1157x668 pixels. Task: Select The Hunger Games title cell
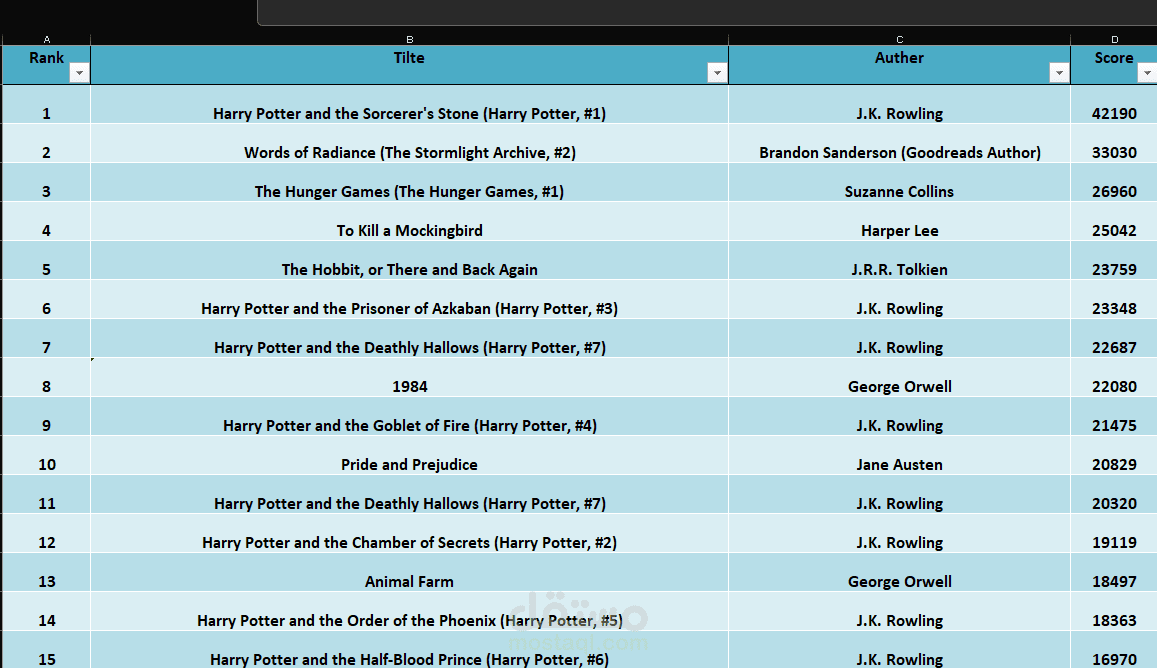pos(410,183)
